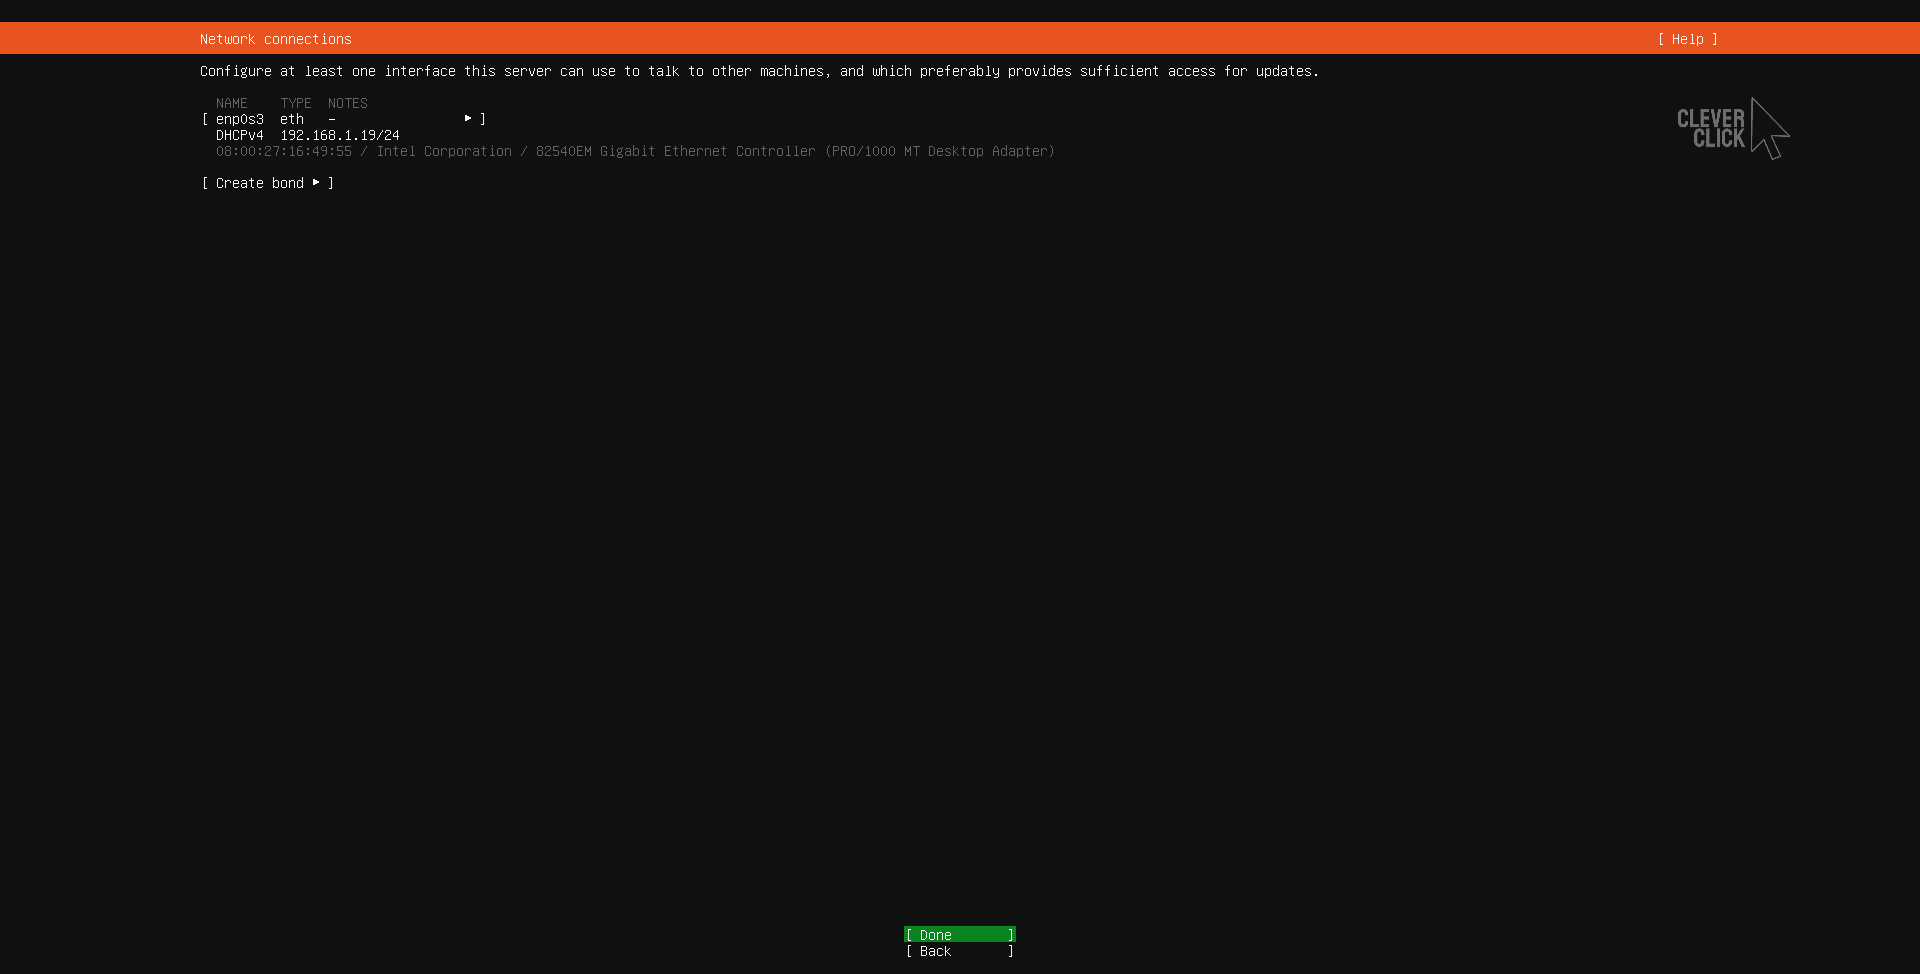The height and width of the screenshot is (974, 1920).
Task: Open the Help menu in header
Action: pos(1687,39)
